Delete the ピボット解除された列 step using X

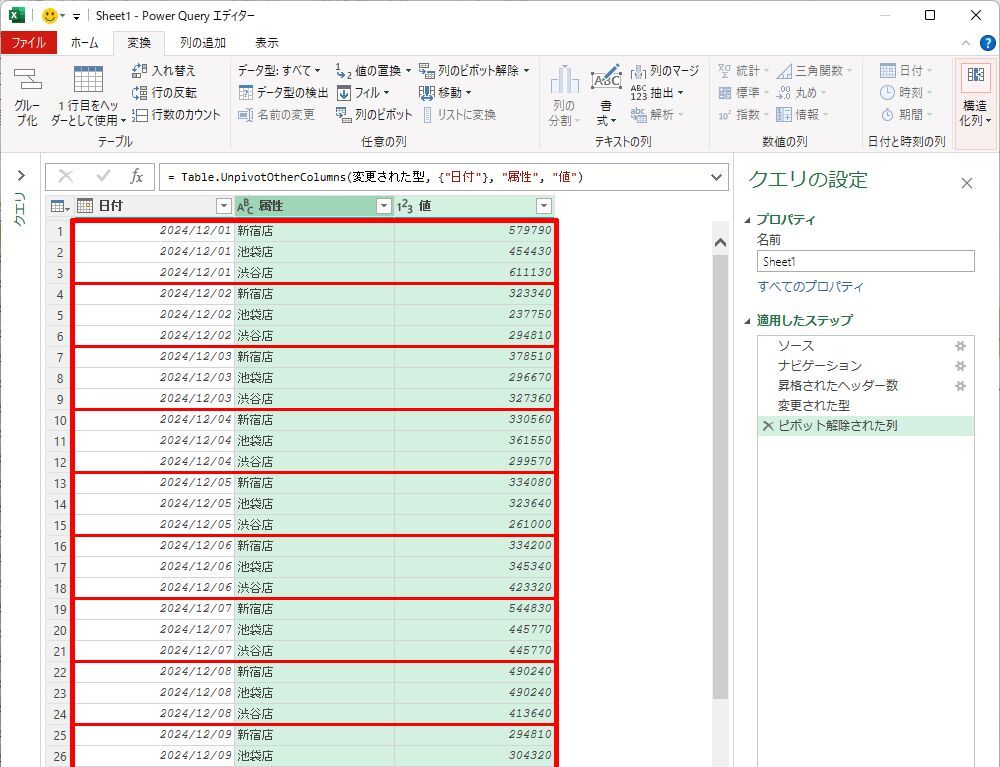[768, 426]
